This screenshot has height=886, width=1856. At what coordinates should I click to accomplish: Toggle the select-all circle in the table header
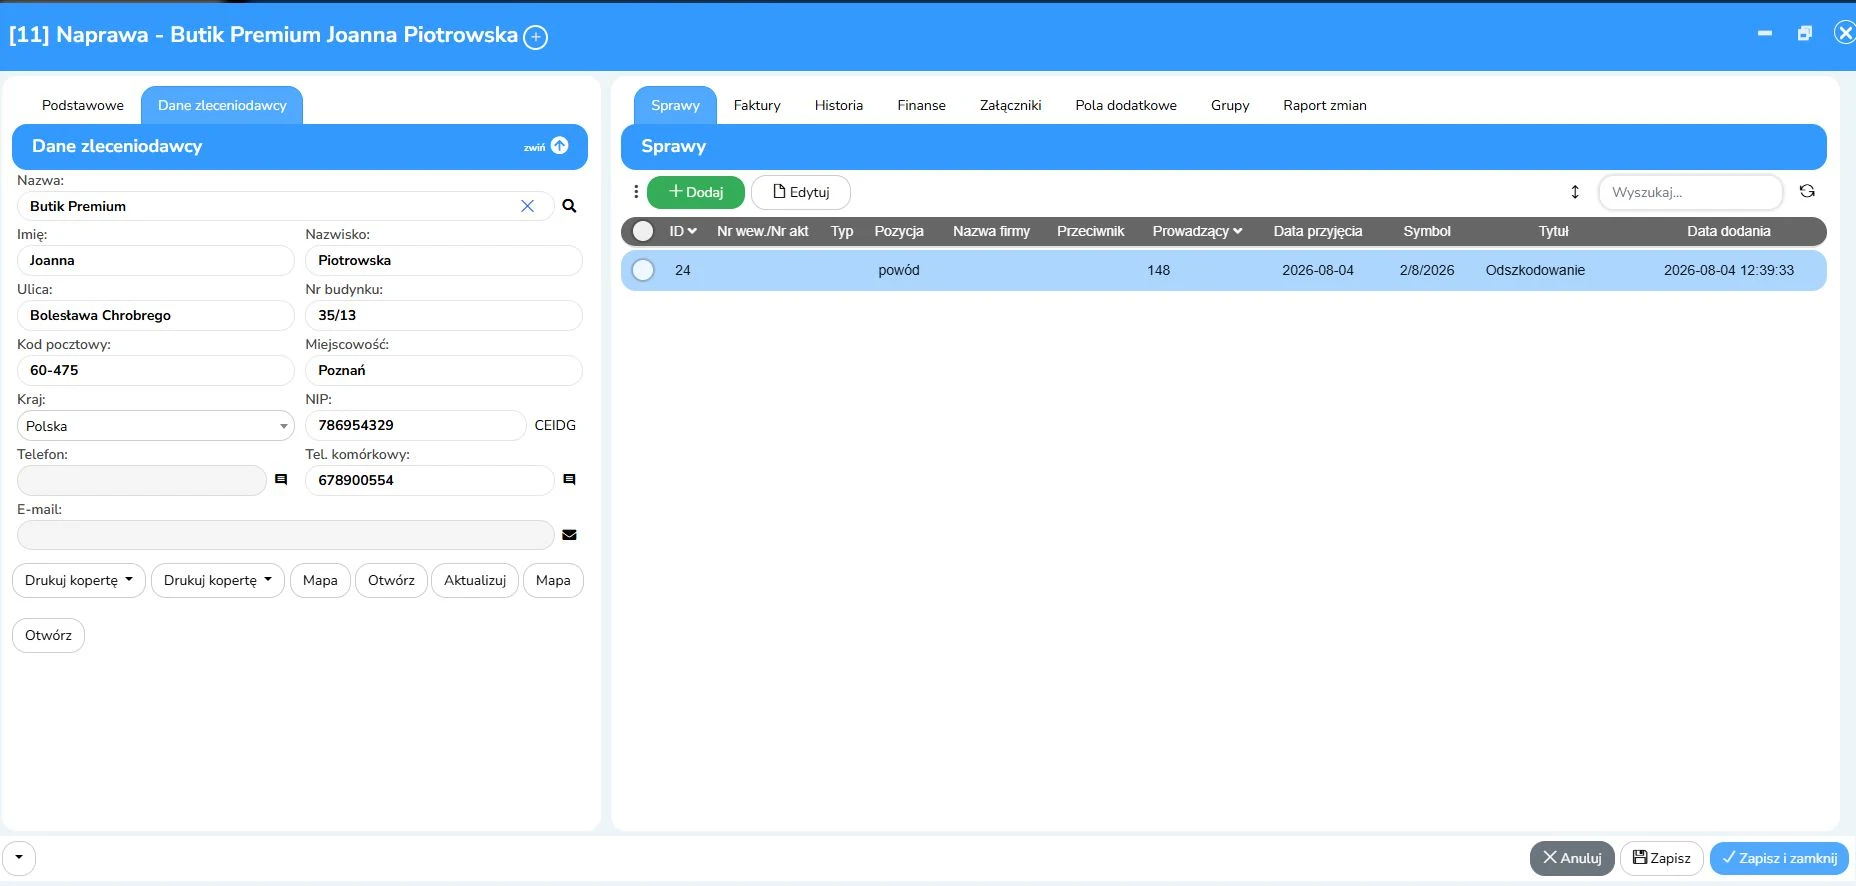[x=643, y=231]
